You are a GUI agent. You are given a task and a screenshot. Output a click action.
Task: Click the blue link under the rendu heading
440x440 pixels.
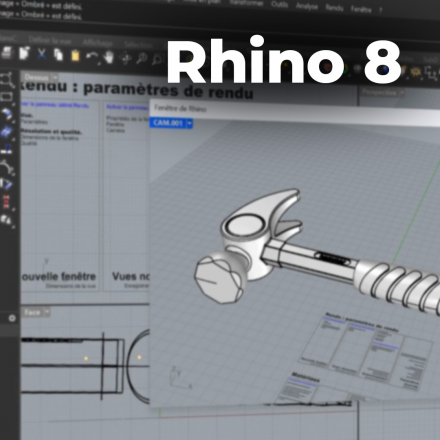click(x=55, y=105)
